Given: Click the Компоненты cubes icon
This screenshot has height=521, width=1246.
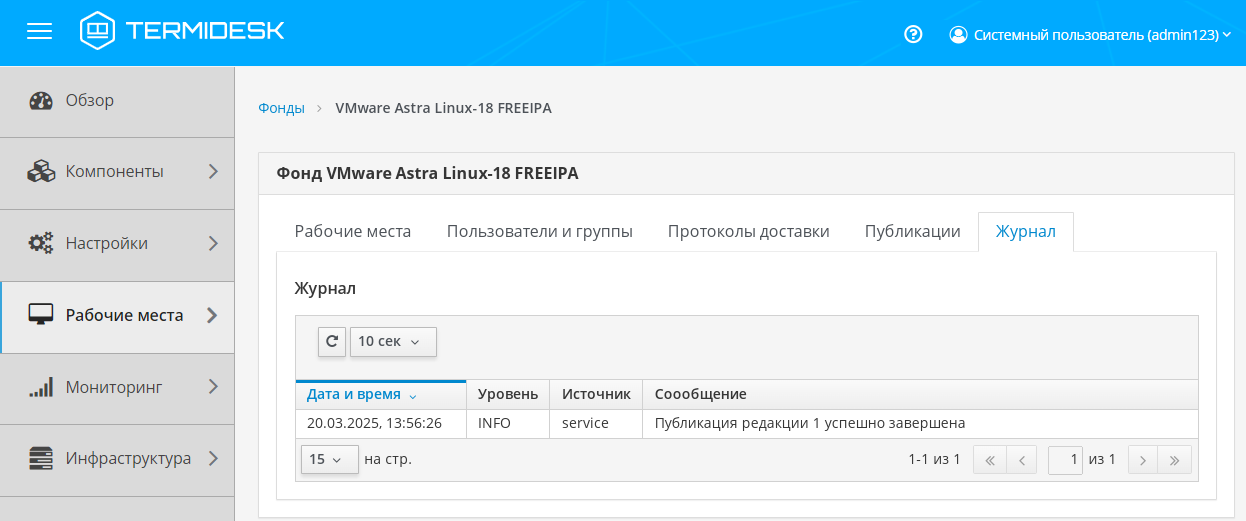Looking at the screenshot, I should click(41, 171).
